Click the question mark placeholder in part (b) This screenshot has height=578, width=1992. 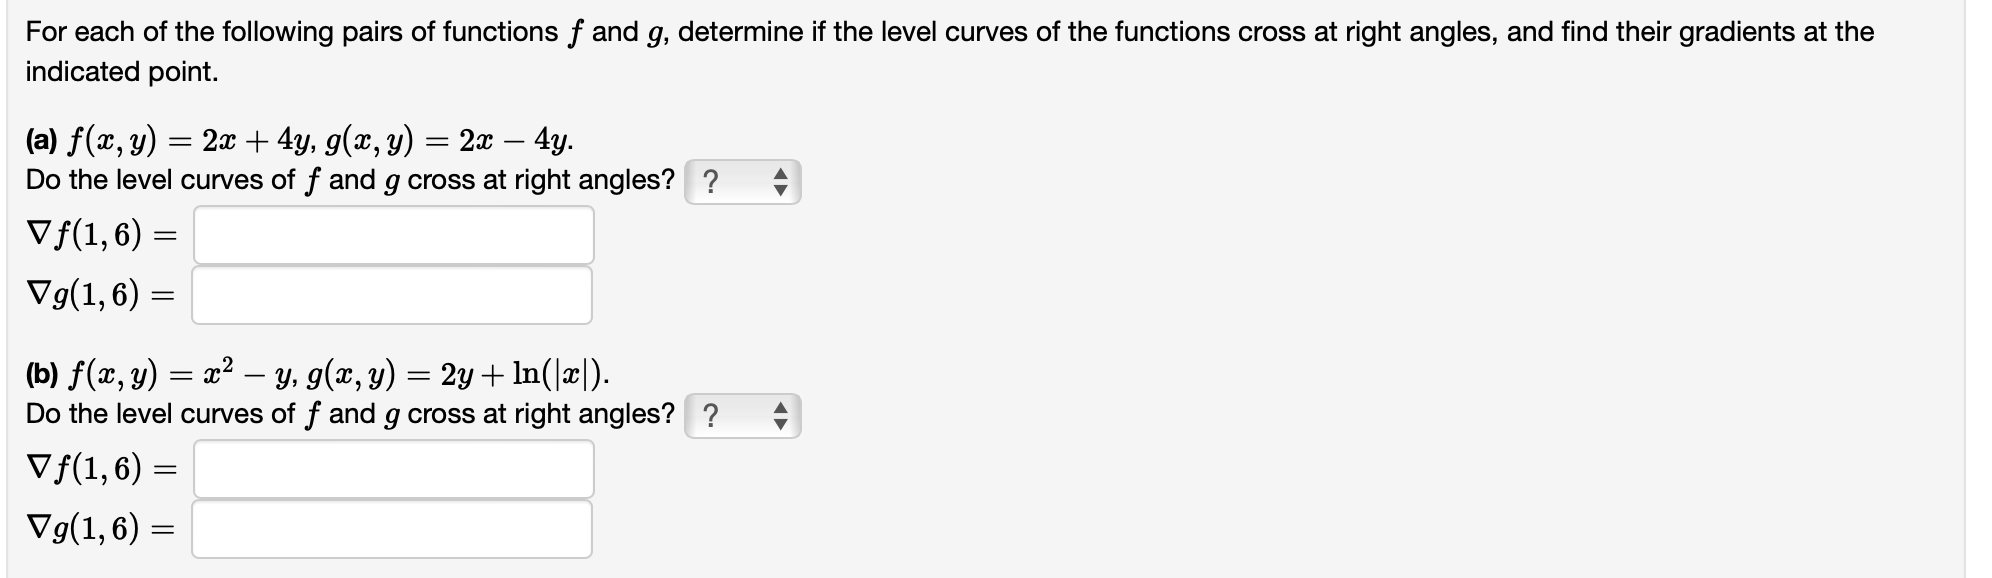tap(713, 414)
